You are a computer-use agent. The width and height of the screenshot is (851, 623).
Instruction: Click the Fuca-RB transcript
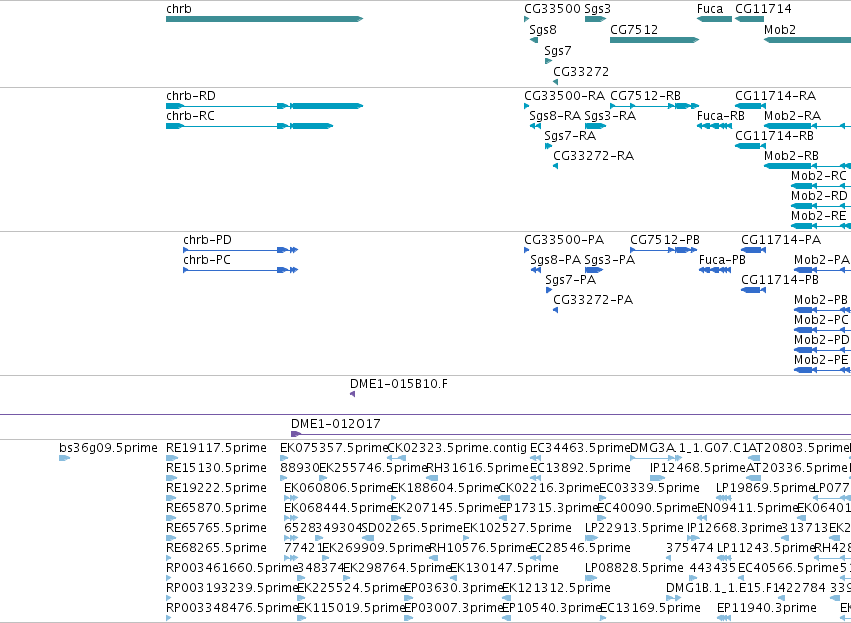point(714,126)
